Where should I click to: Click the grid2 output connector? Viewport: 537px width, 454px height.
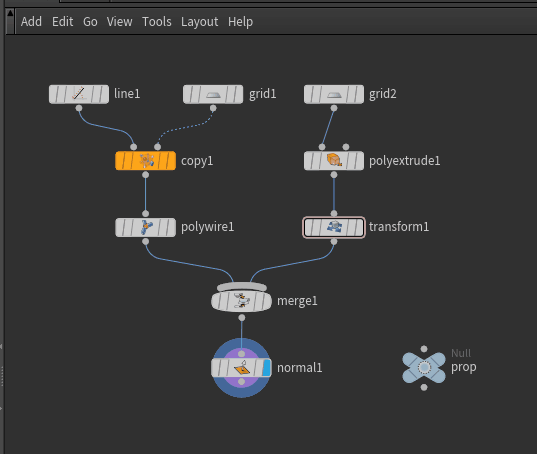coord(334,108)
